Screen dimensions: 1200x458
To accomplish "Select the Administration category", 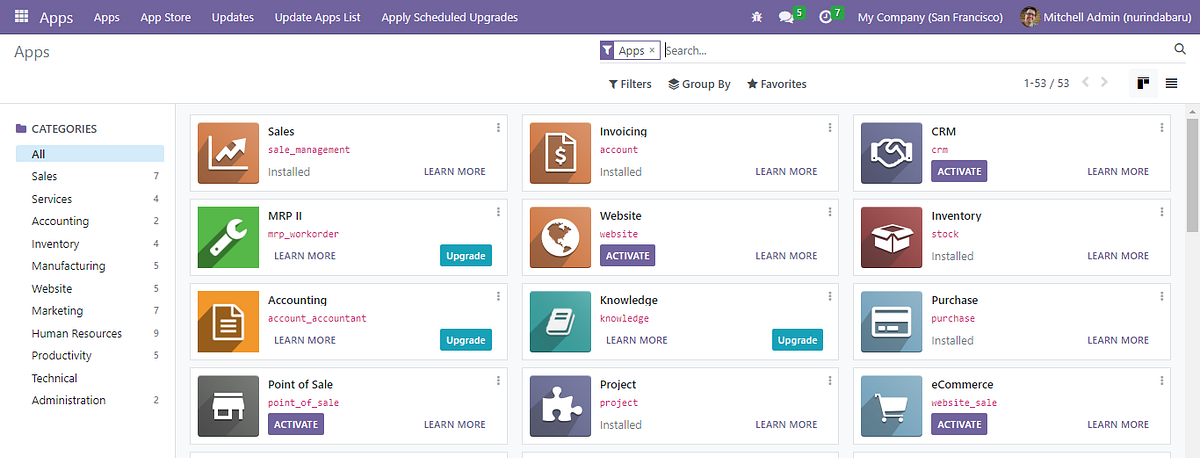I will click(90, 400).
